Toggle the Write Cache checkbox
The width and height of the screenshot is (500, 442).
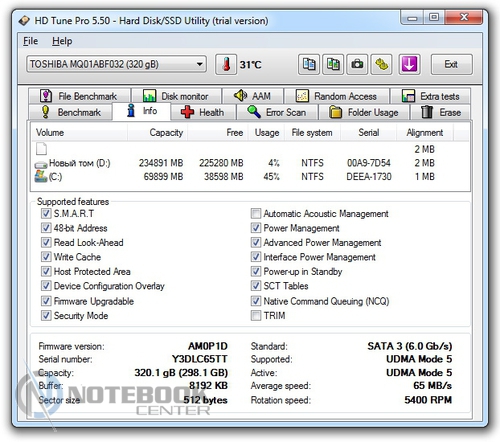pos(46,257)
